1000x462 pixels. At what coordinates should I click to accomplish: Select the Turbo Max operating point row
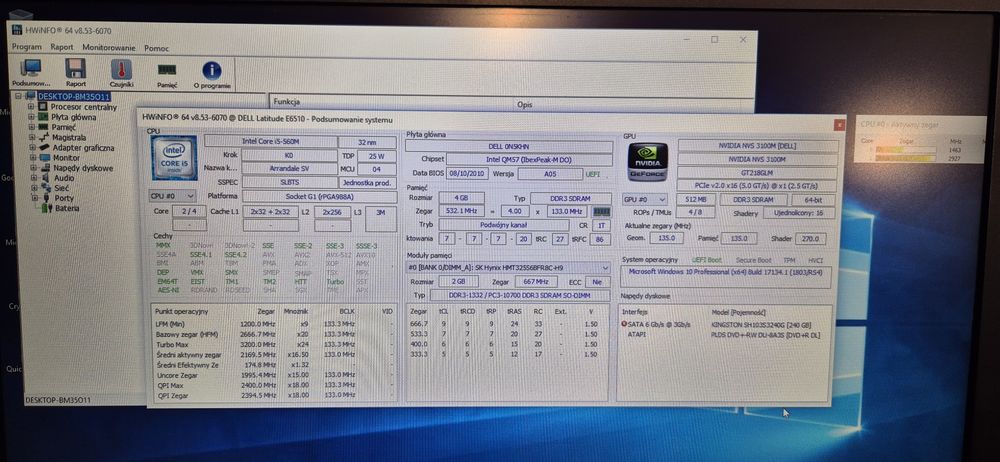pyautogui.click(x=274, y=344)
